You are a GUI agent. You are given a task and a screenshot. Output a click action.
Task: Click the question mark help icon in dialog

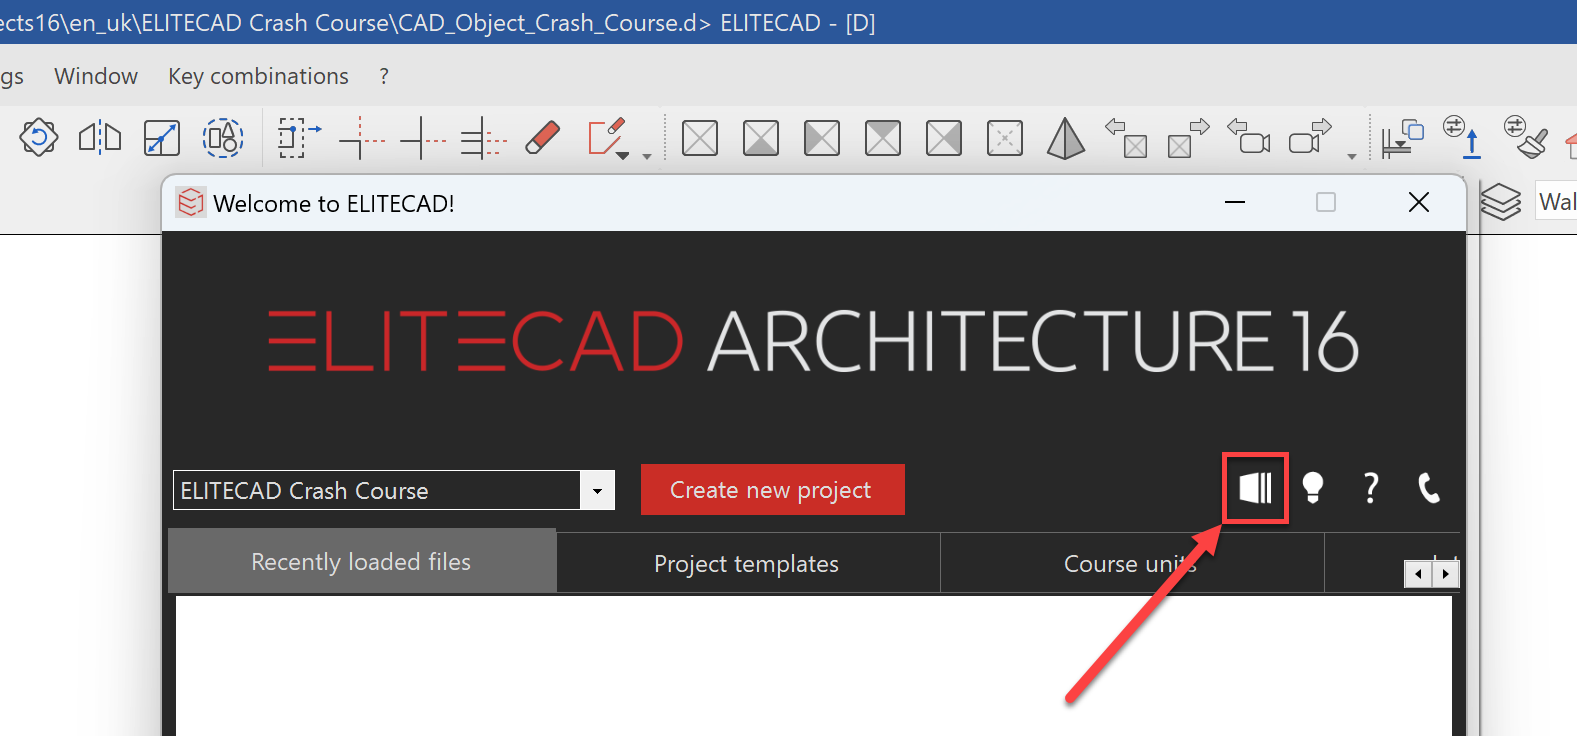click(x=1371, y=488)
